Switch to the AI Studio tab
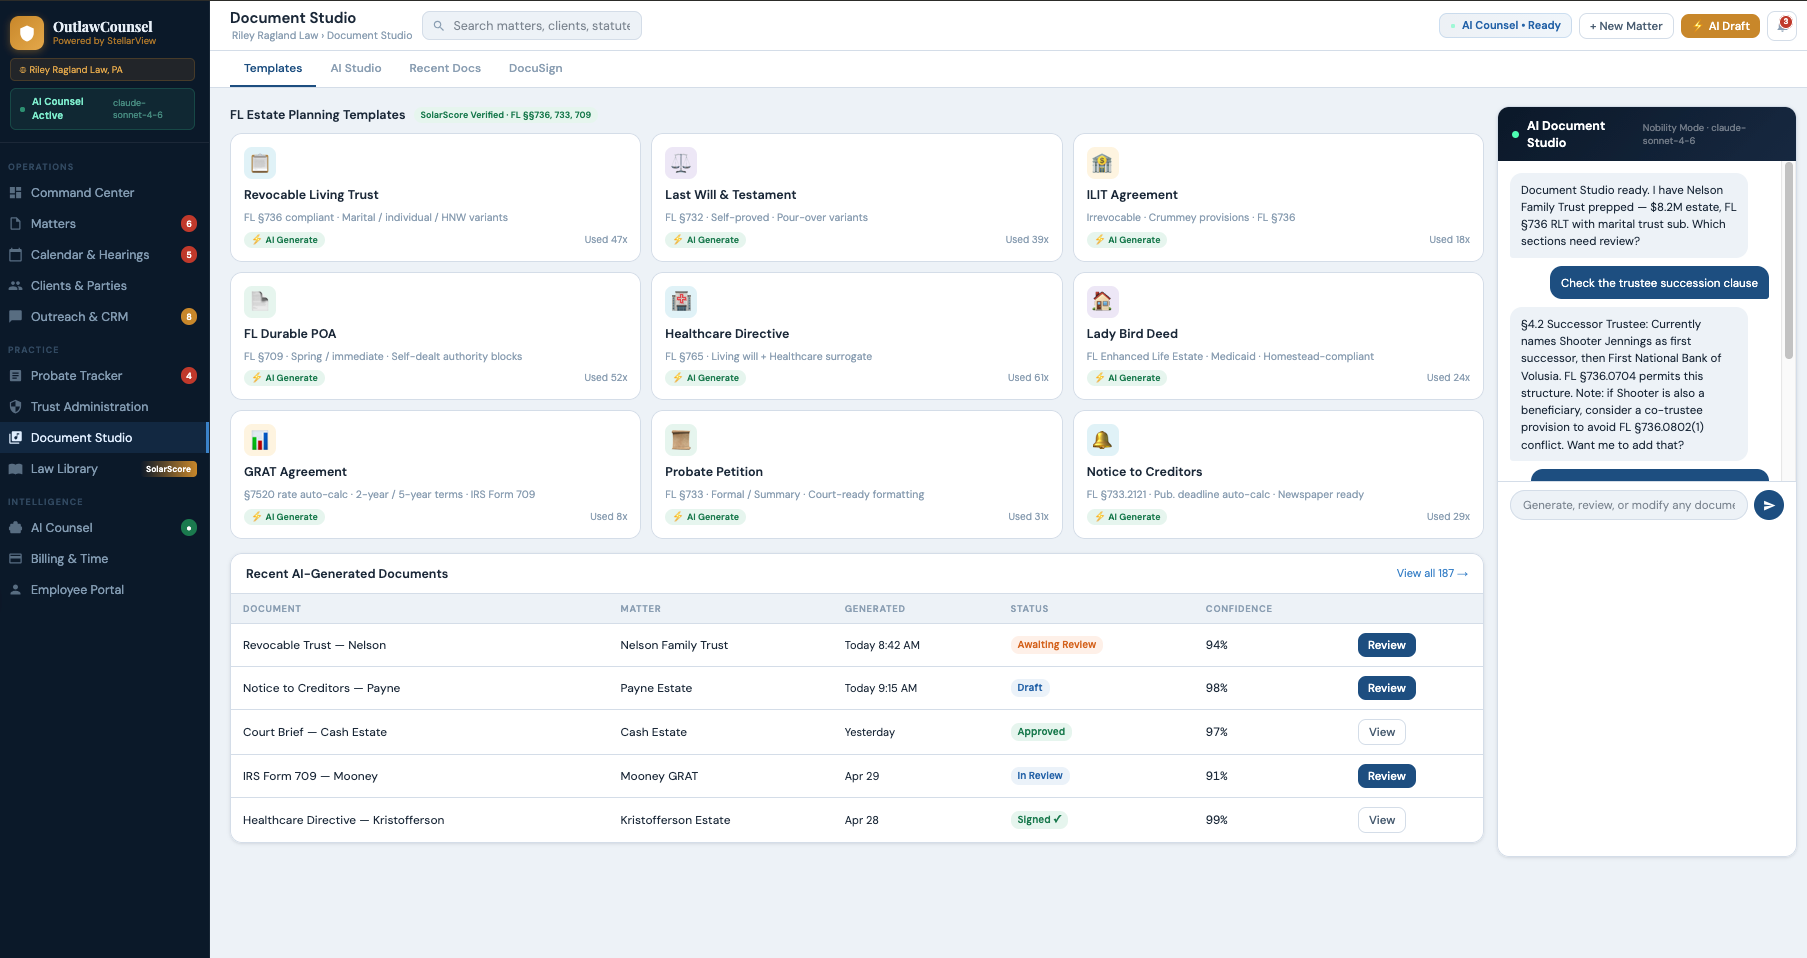This screenshot has width=1807, height=958. tap(356, 68)
